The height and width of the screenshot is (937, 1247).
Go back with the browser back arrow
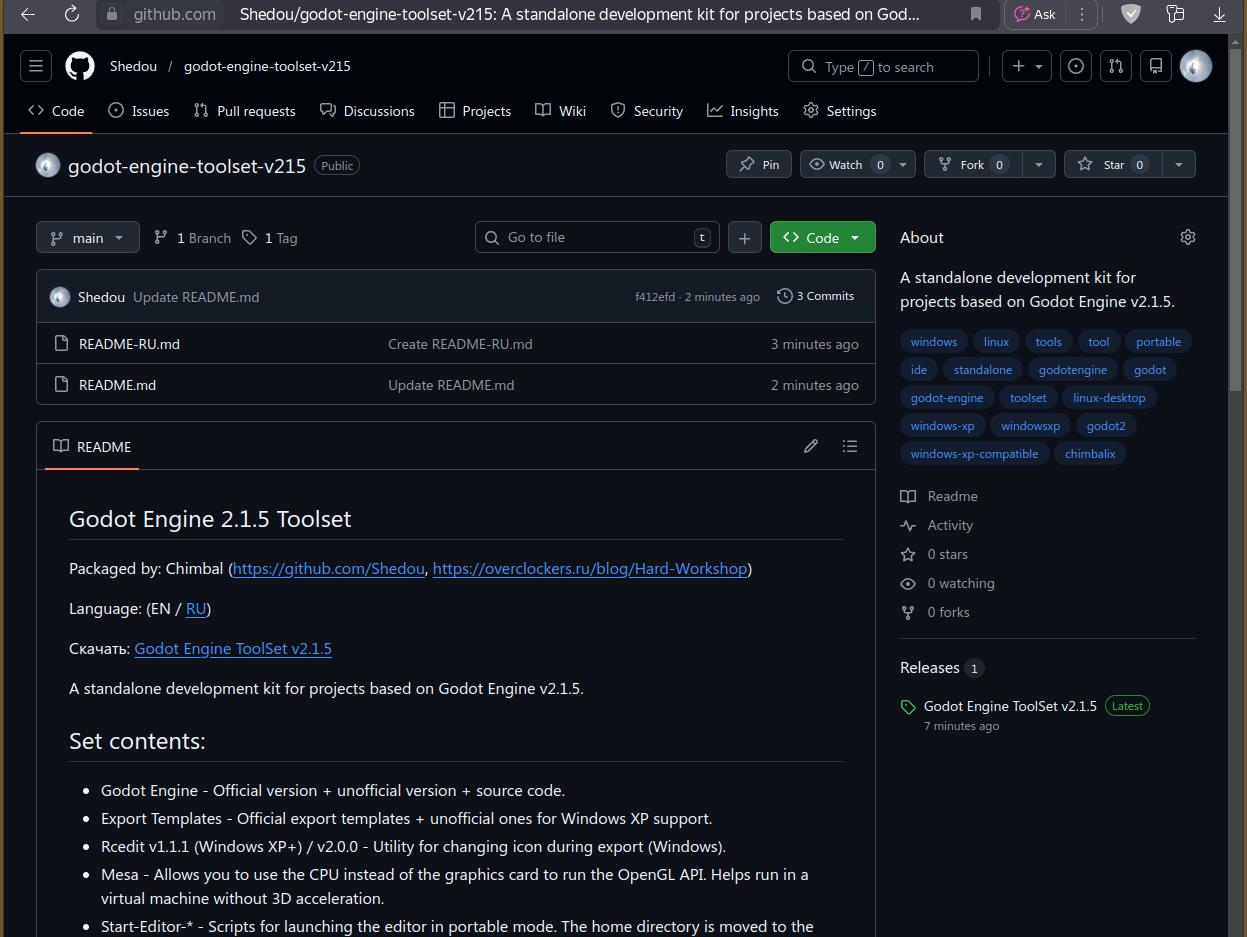click(28, 14)
